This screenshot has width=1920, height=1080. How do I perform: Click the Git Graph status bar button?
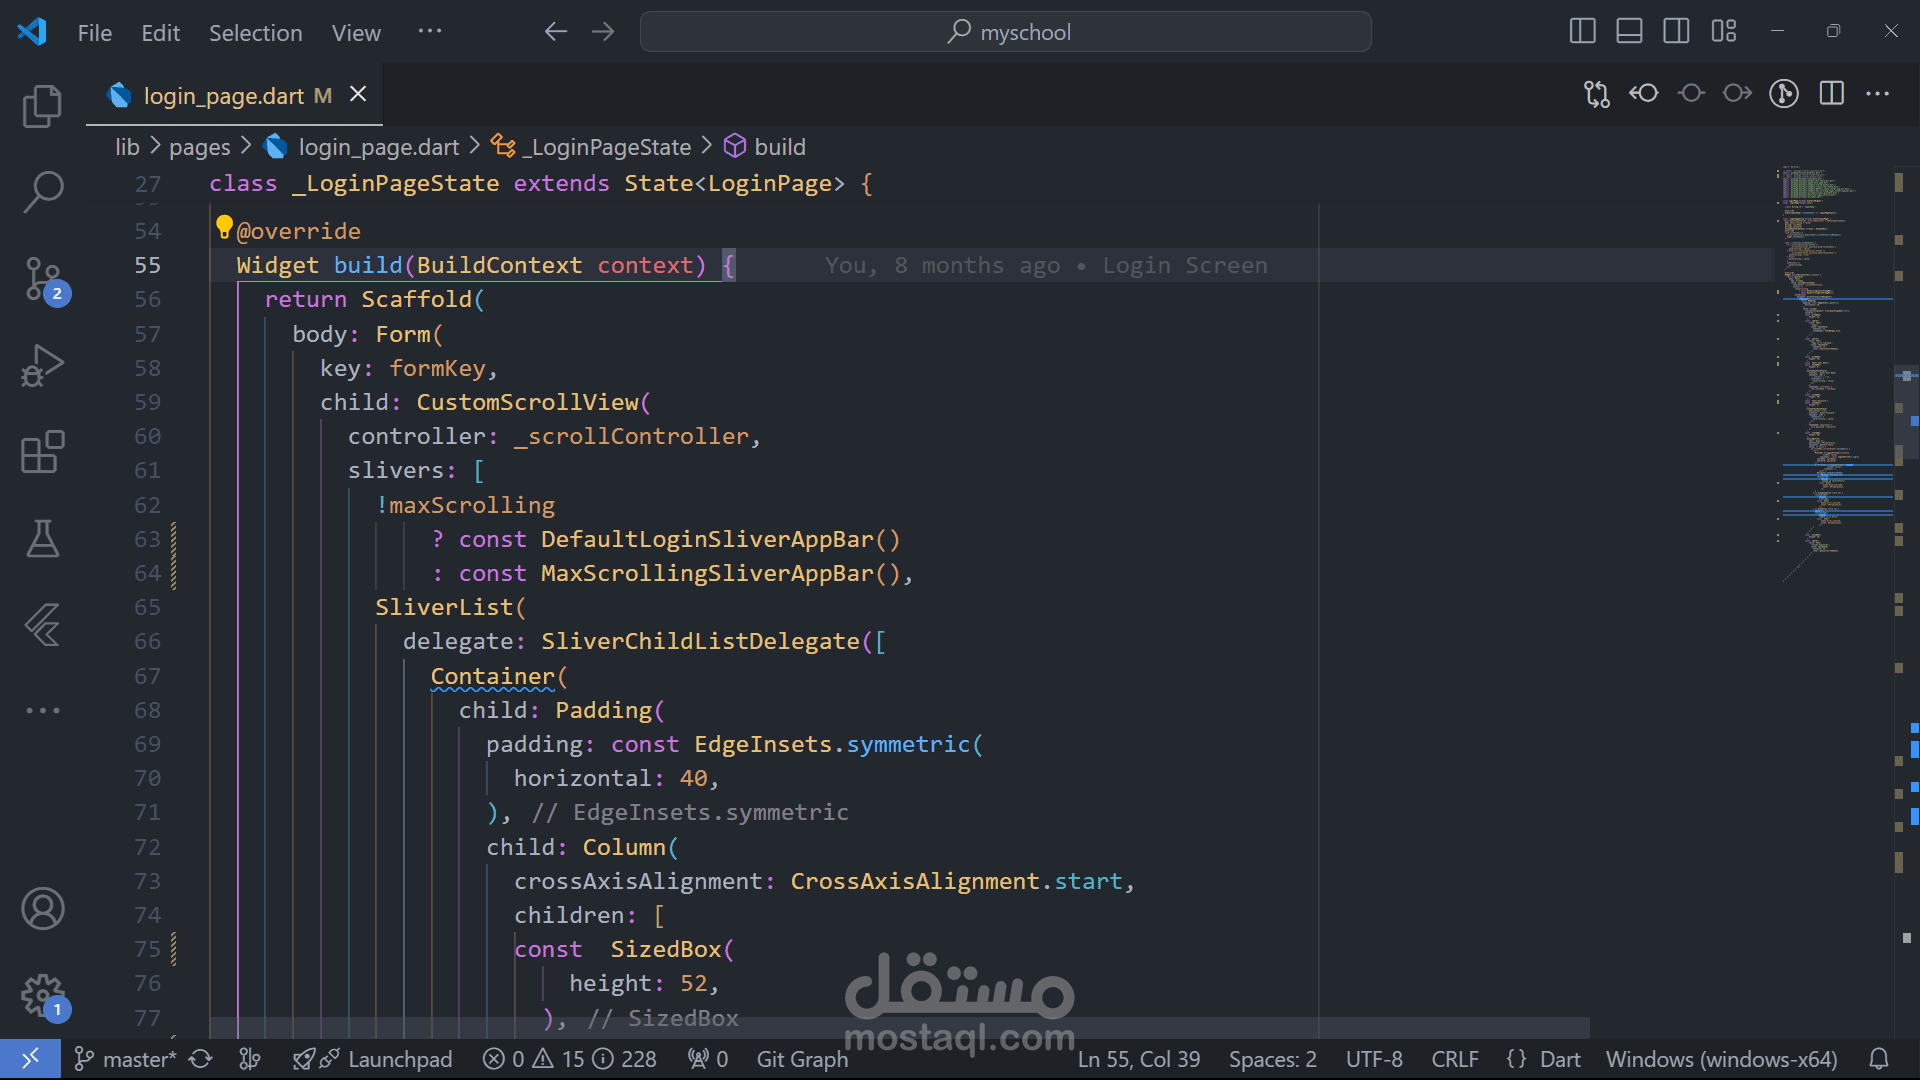click(802, 1059)
